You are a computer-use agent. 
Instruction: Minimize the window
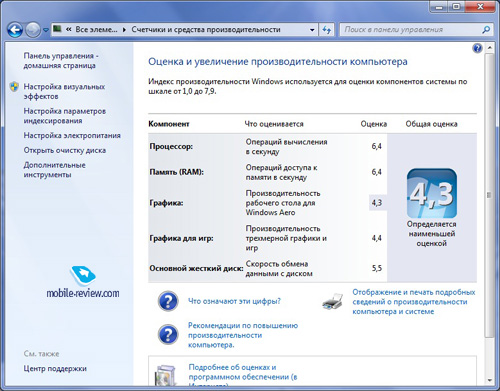point(439,7)
